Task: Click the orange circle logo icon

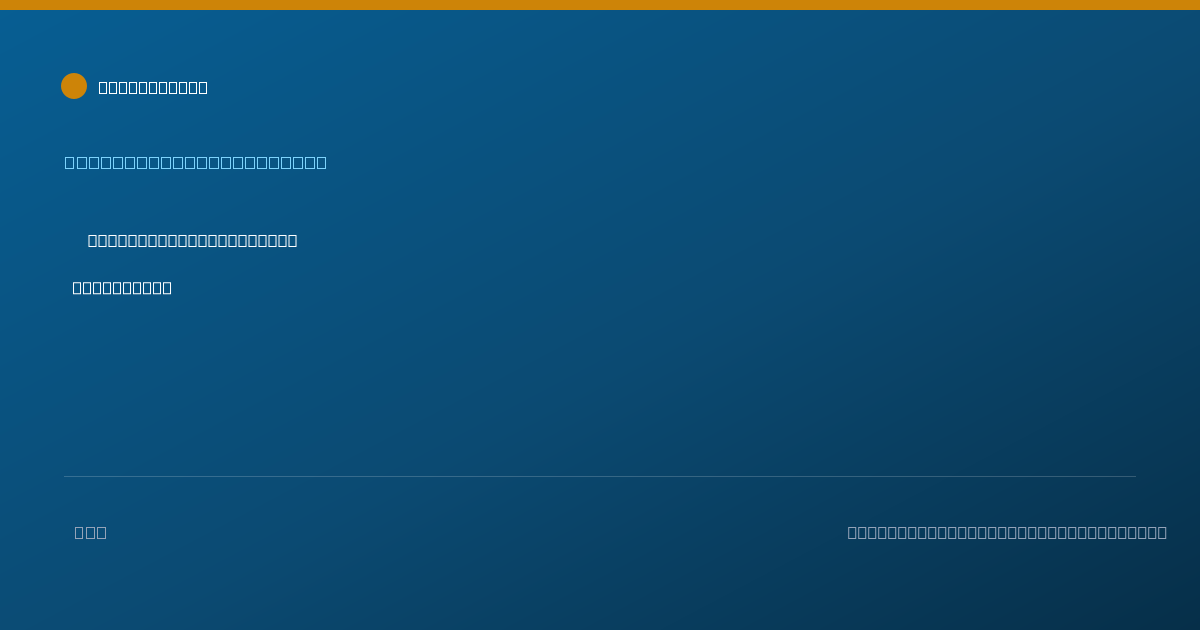Action: [74, 86]
